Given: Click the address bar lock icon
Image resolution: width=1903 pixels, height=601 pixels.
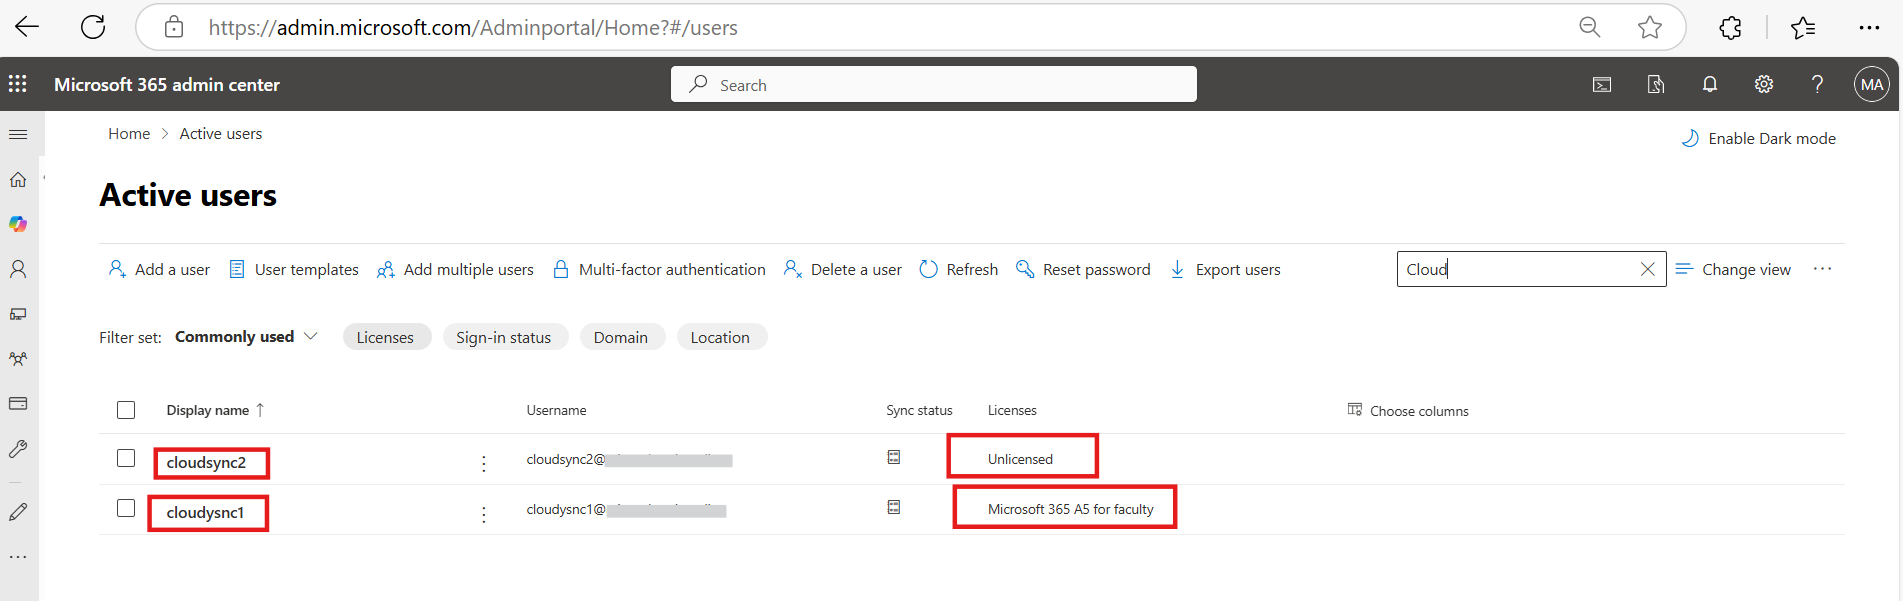Looking at the screenshot, I should coord(174,27).
